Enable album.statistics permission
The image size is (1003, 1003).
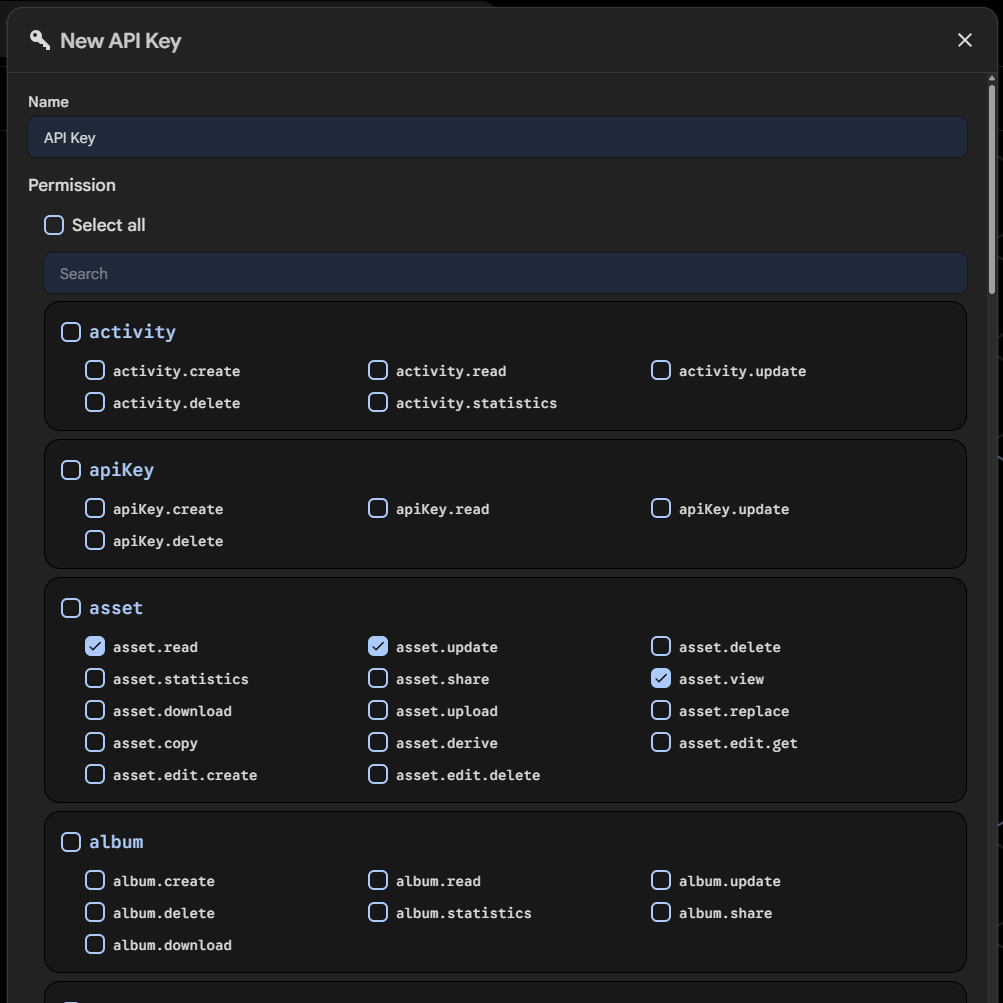click(378, 913)
